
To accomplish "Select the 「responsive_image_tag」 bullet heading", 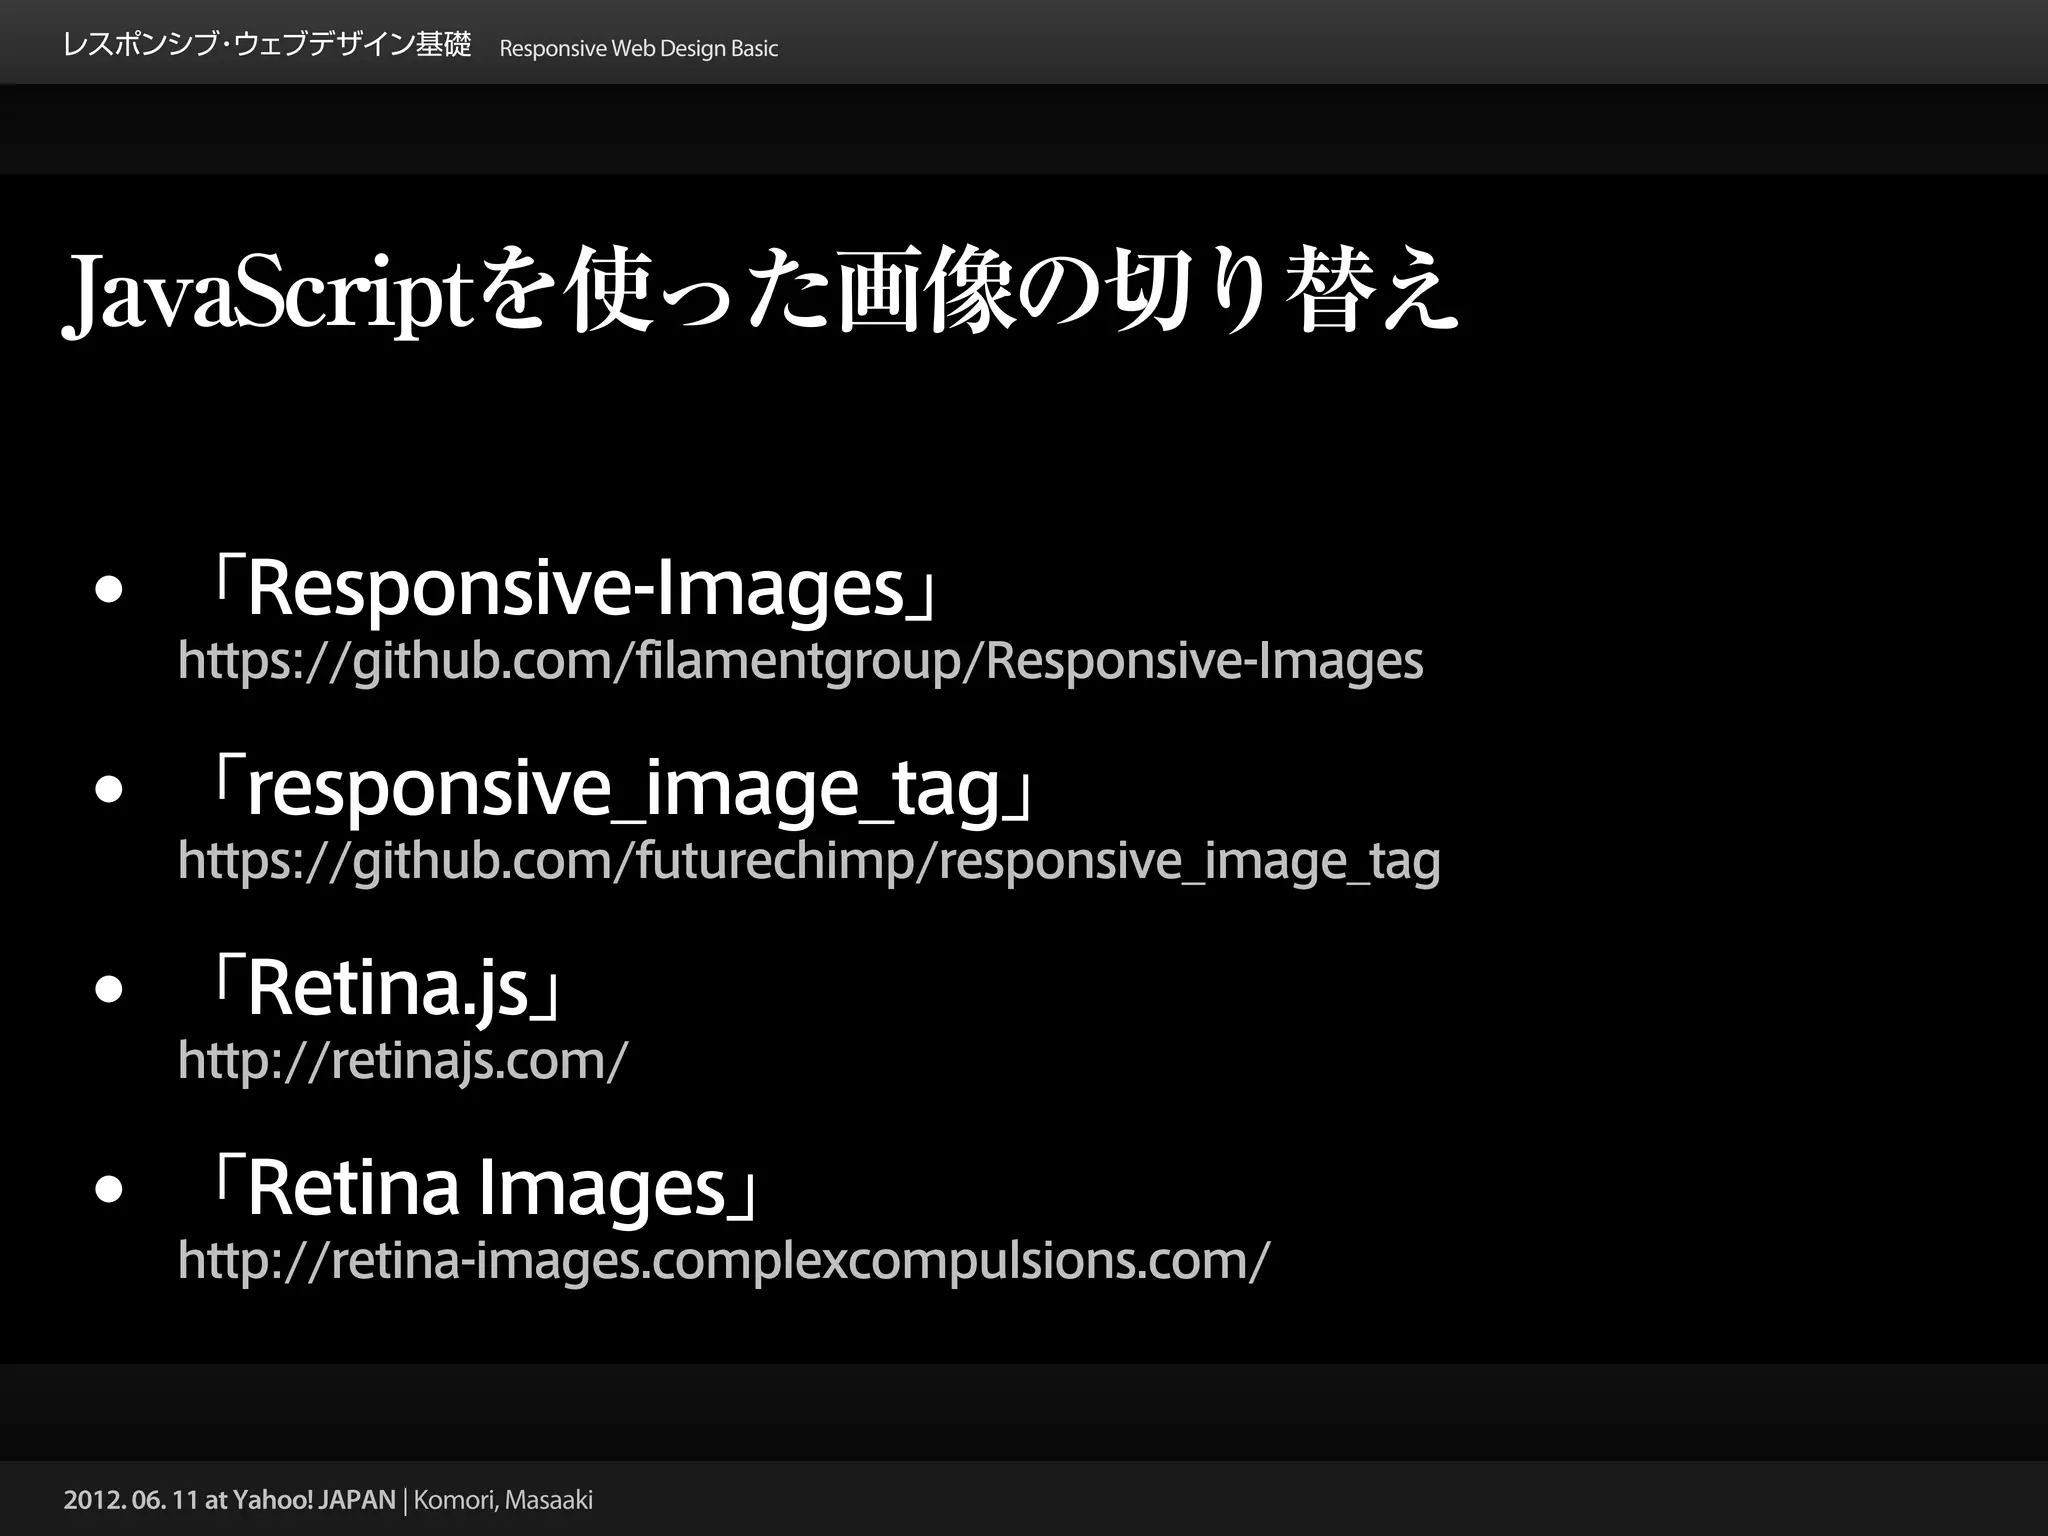I will (624, 789).
